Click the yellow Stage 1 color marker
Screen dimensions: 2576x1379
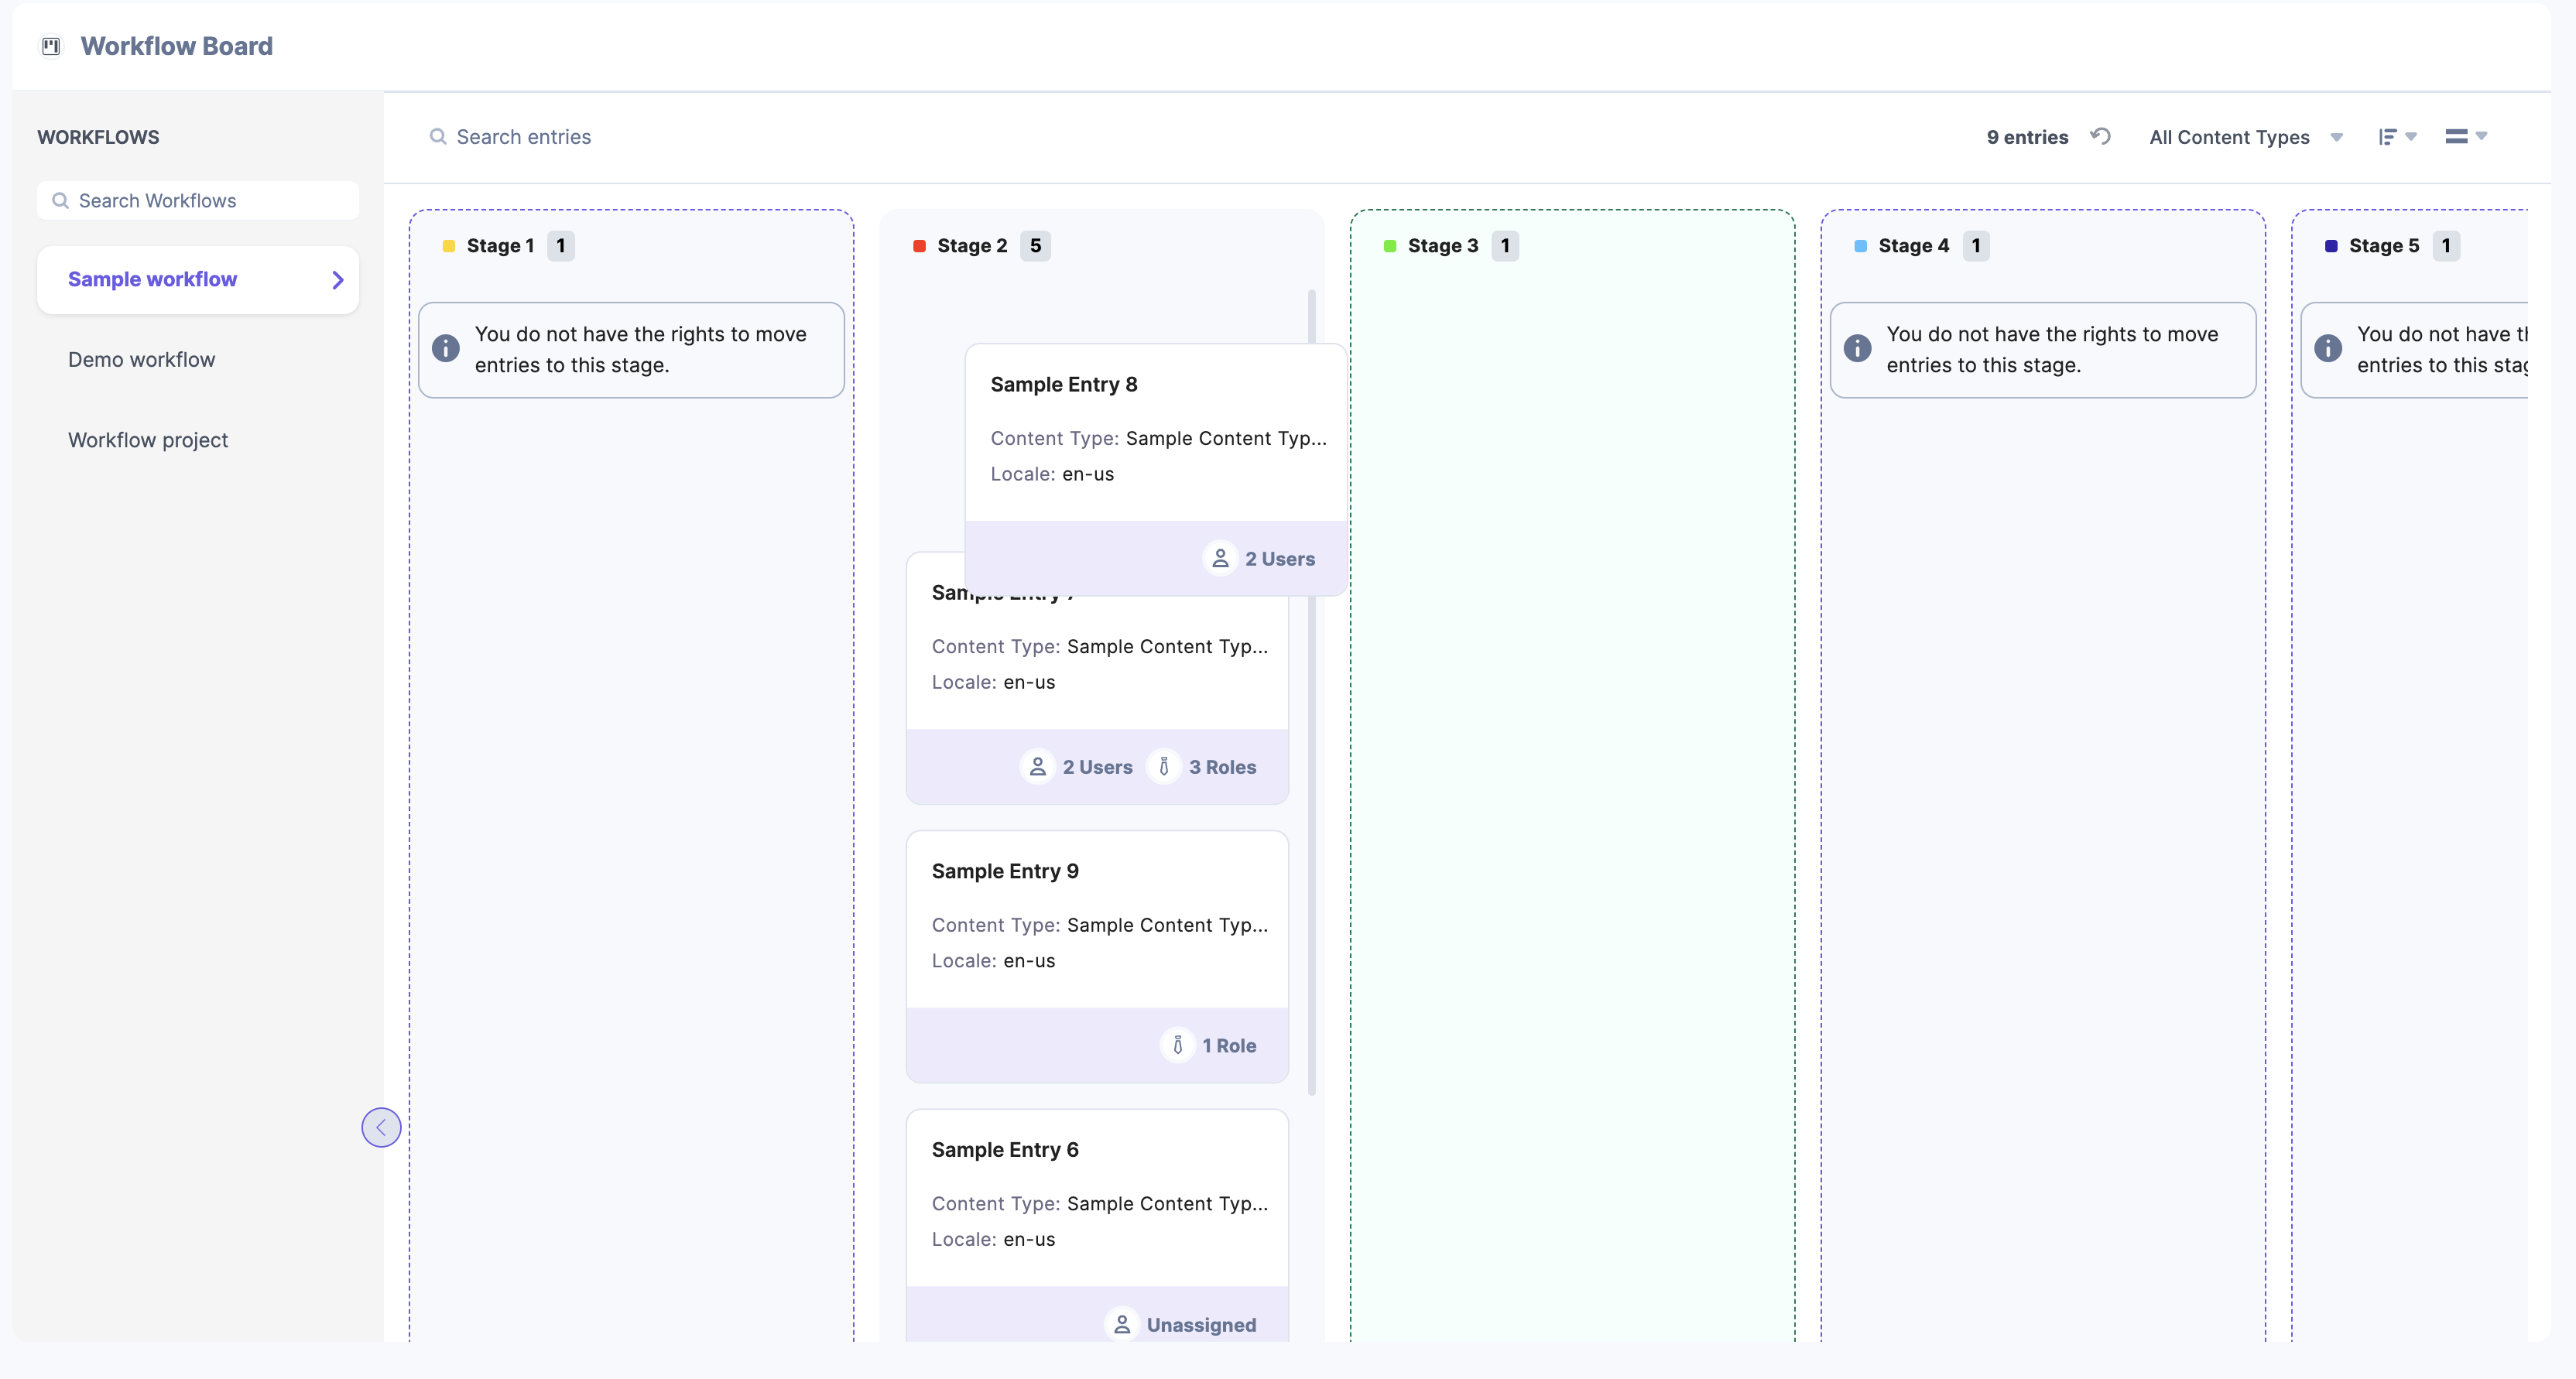449,246
